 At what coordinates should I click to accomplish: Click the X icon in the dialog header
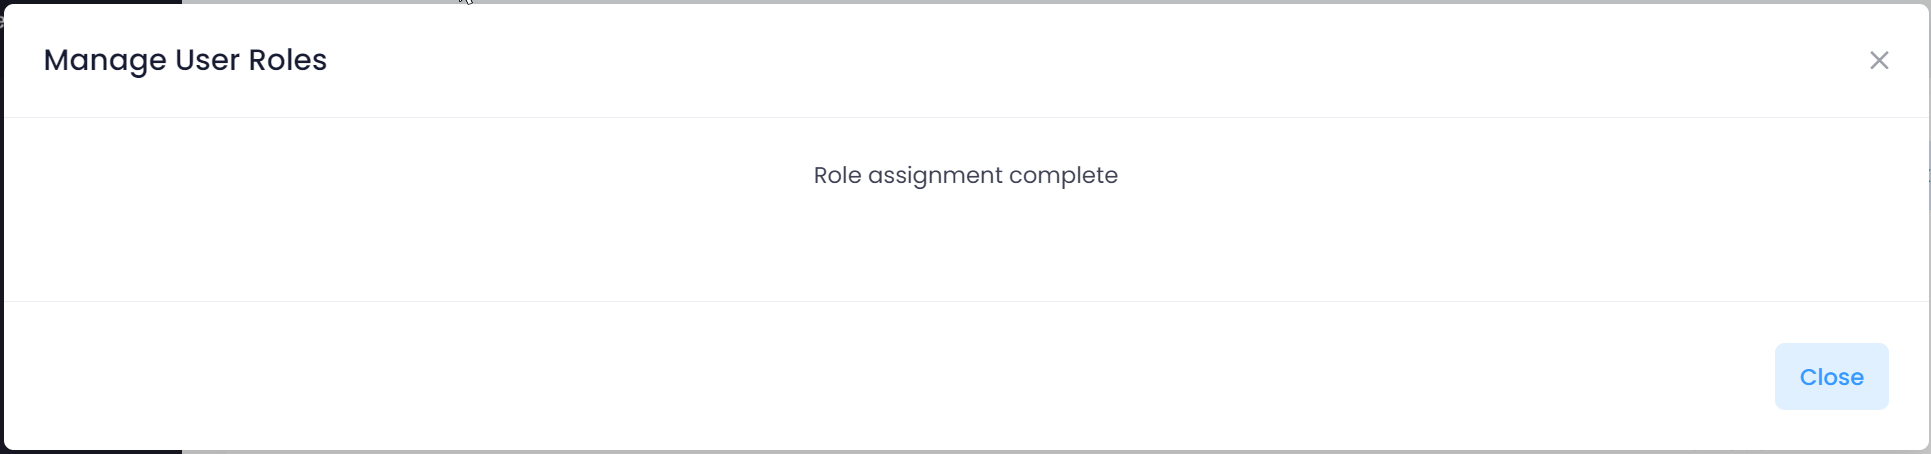pos(1879,61)
